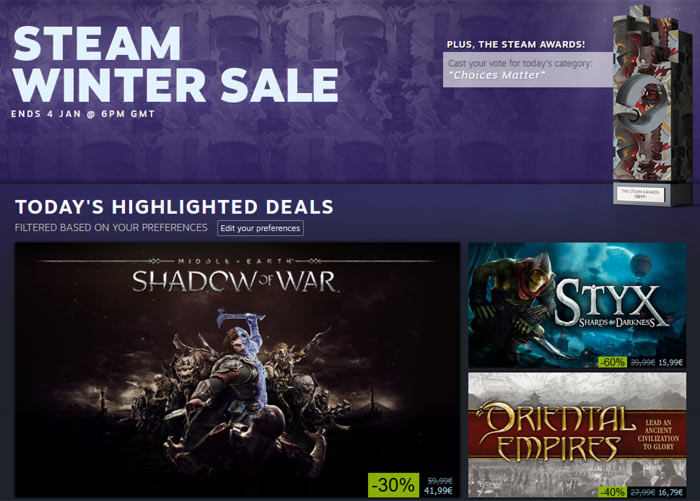The width and height of the screenshot is (700, 501).
Task: Open the Styx Shards of Darkness deal
Action: click(x=577, y=305)
